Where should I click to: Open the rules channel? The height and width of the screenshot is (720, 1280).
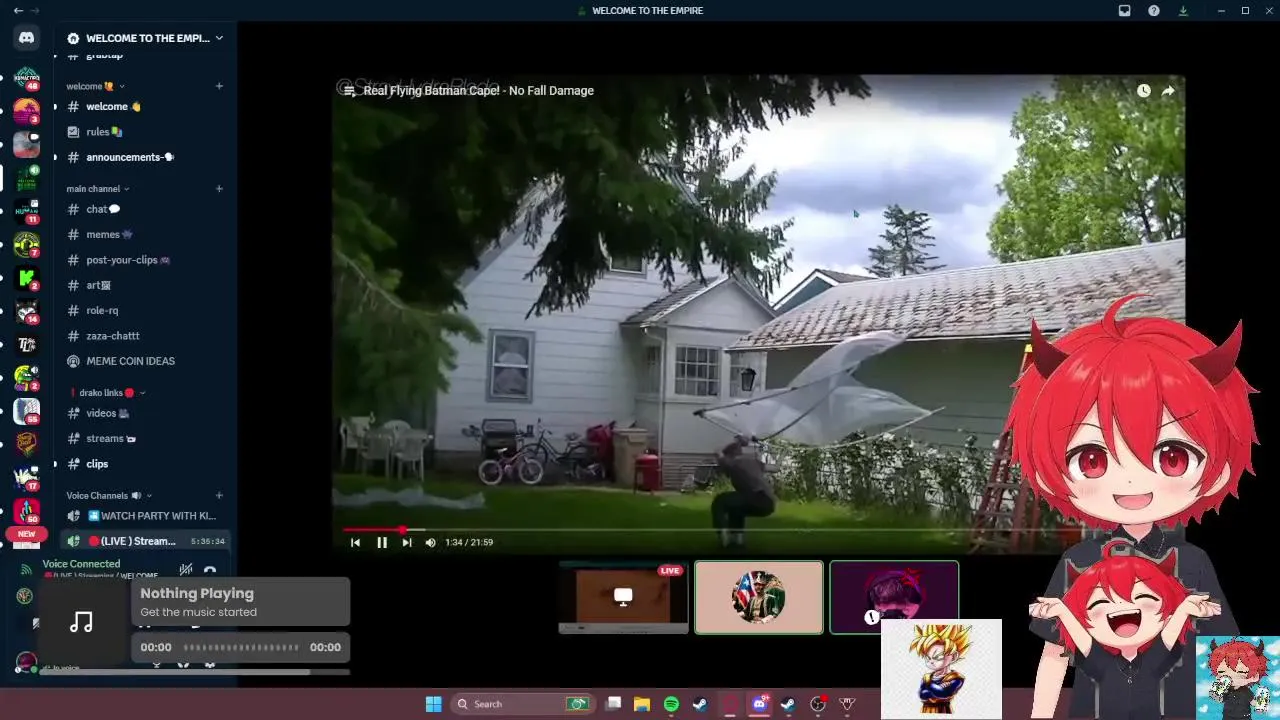click(x=145, y=132)
